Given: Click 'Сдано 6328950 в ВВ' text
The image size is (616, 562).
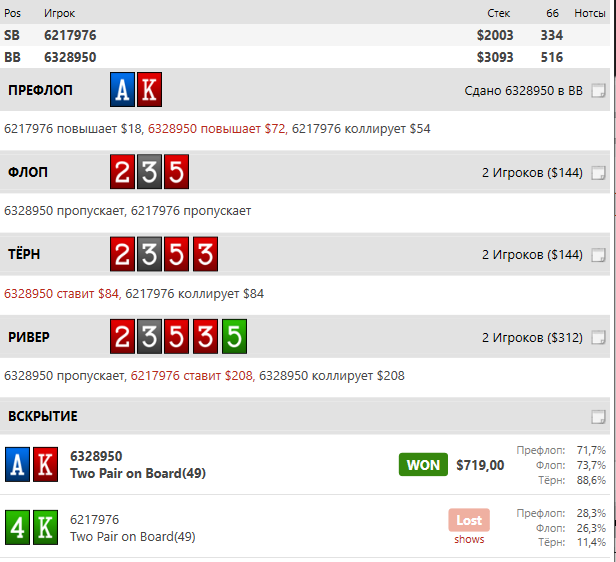Looking at the screenshot, I should coord(523,91).
